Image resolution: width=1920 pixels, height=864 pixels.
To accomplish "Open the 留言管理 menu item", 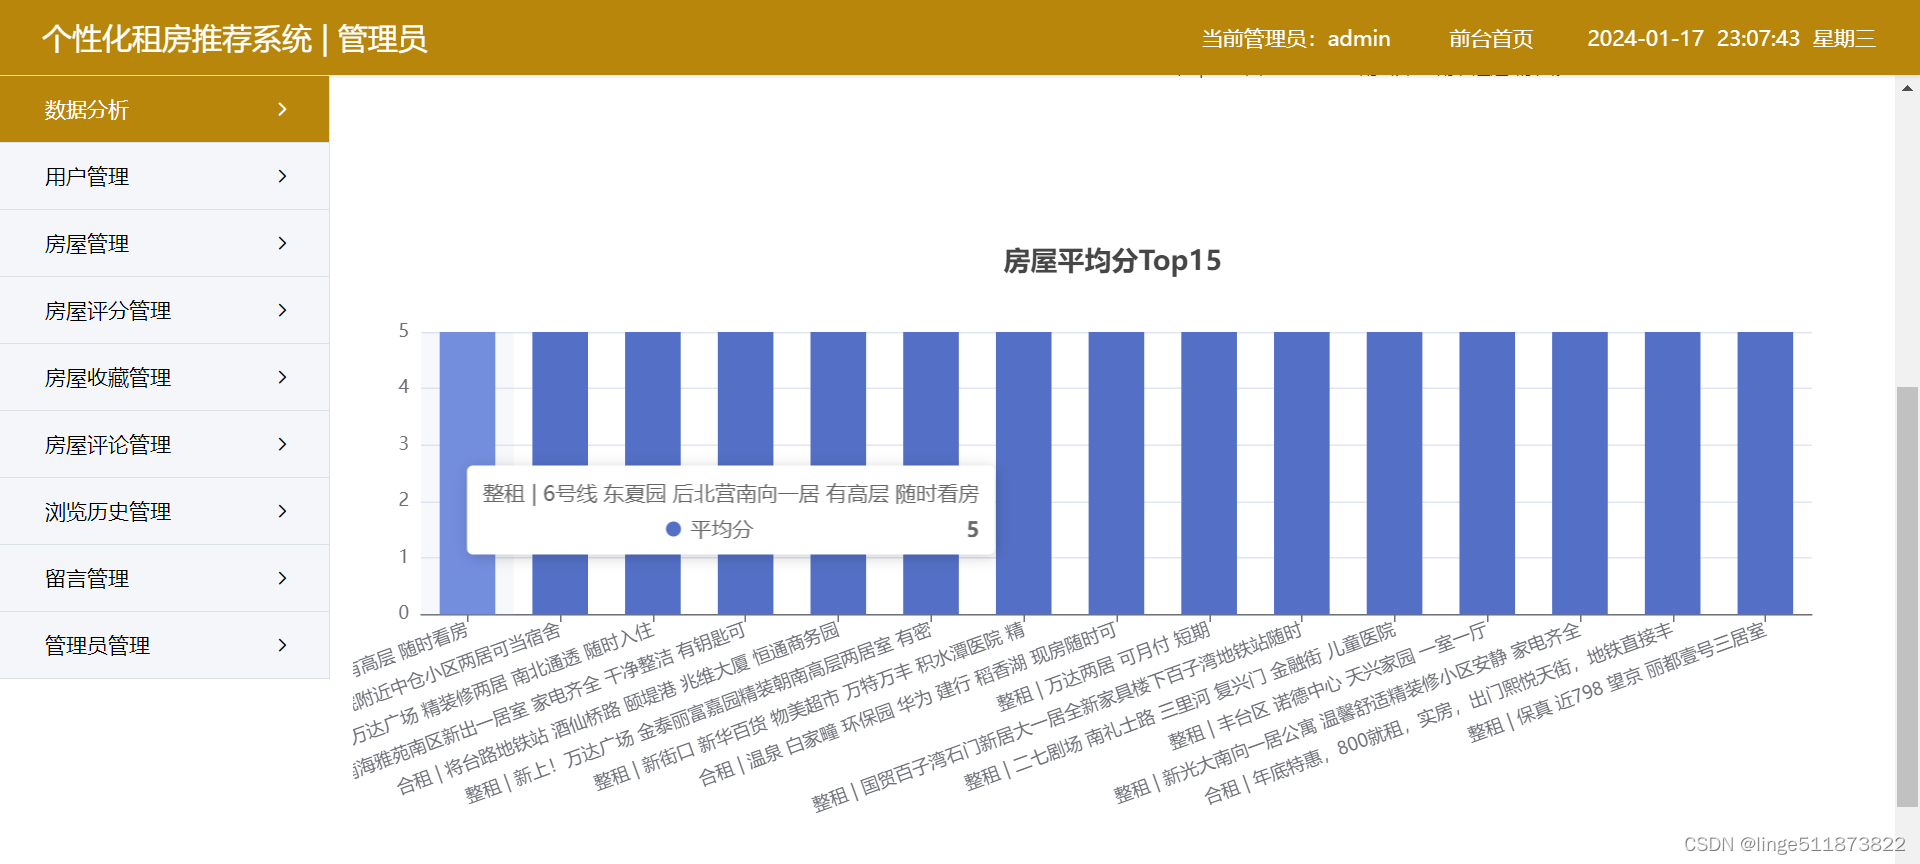I will (164, 578).
